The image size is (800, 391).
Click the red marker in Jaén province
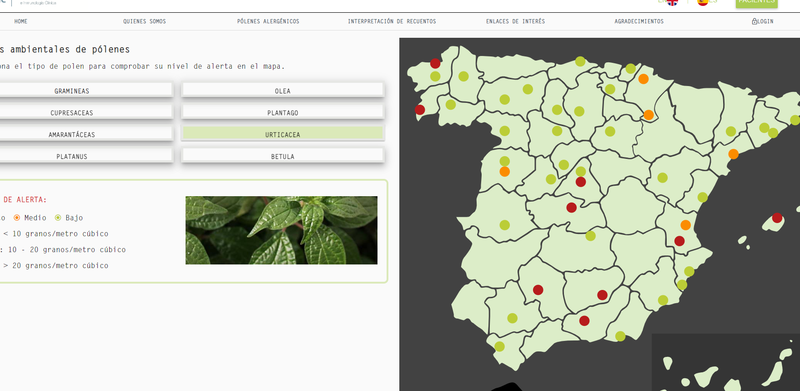[x=603, y=295]
